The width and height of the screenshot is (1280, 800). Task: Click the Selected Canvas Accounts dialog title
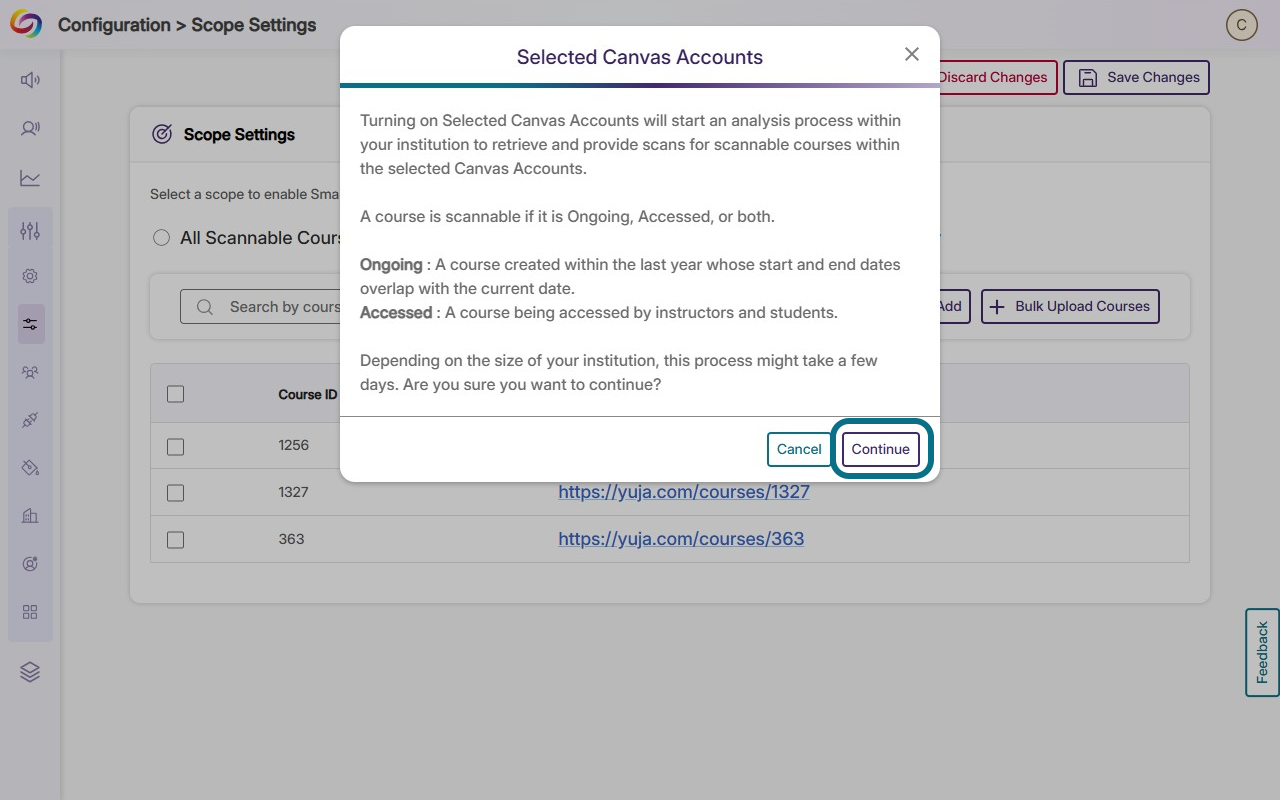pos(640,57)
